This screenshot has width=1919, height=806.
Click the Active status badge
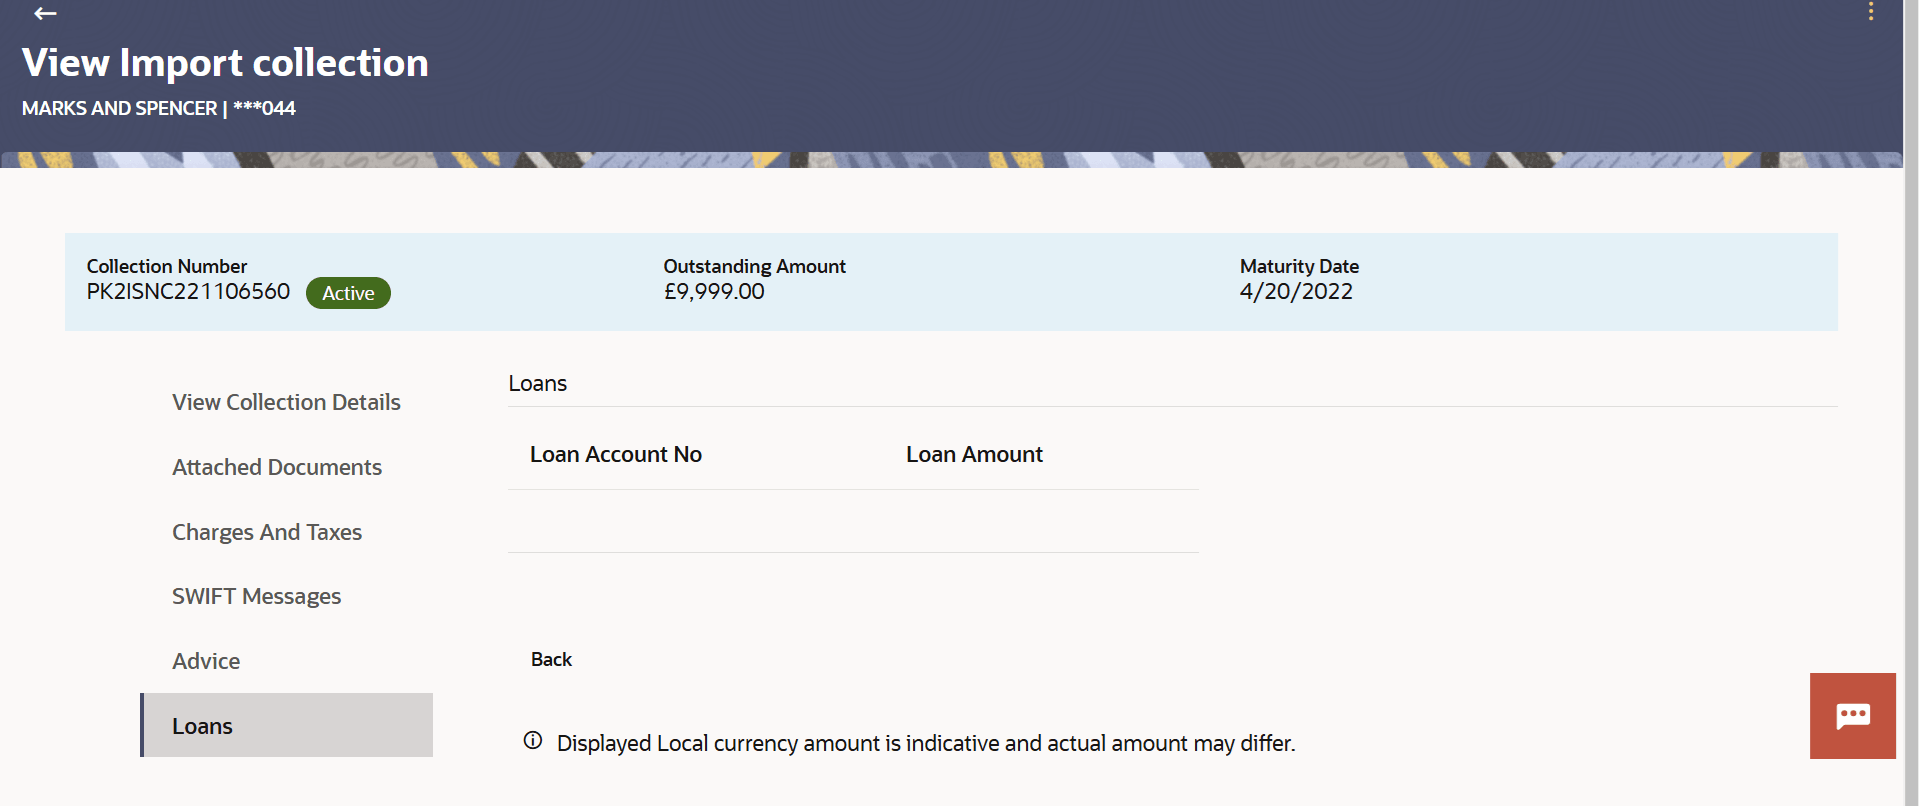point(348,293)
